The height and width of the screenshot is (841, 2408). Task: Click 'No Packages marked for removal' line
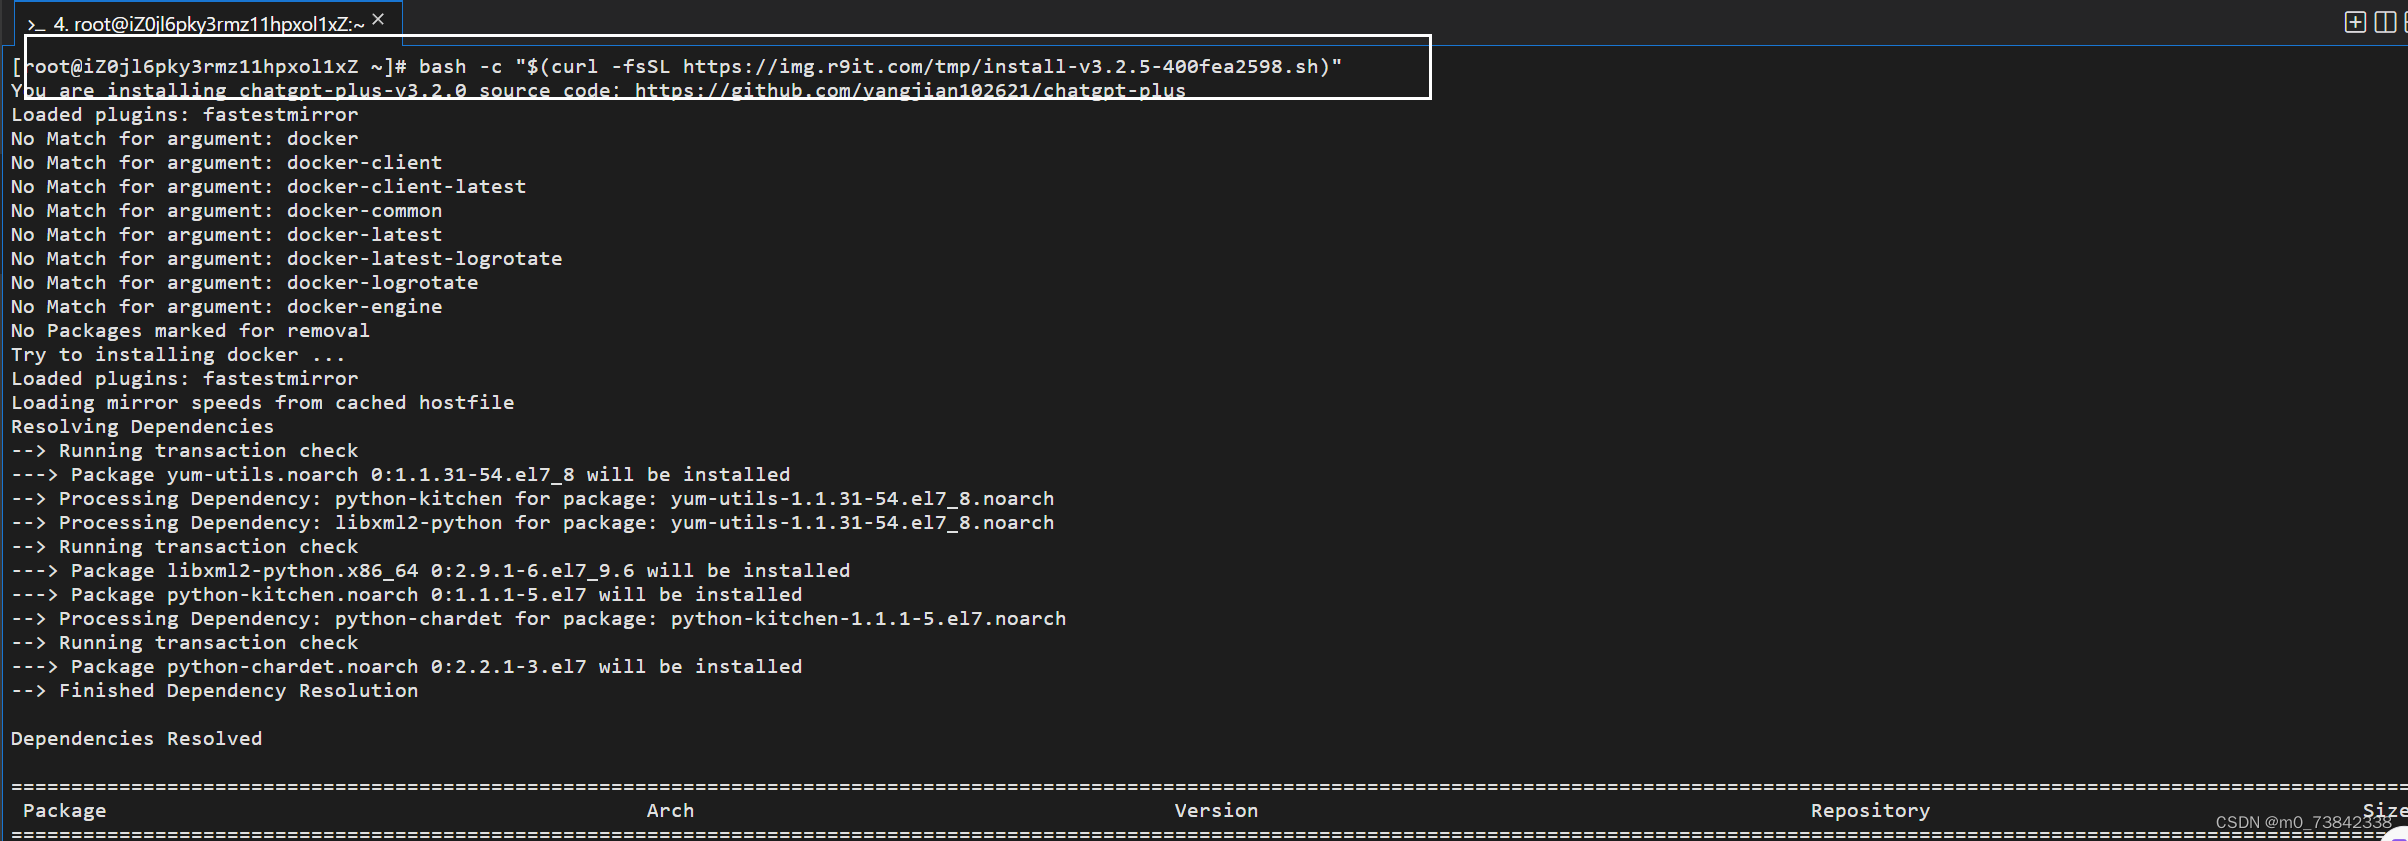pyautogui.click(x=190, y=330)
